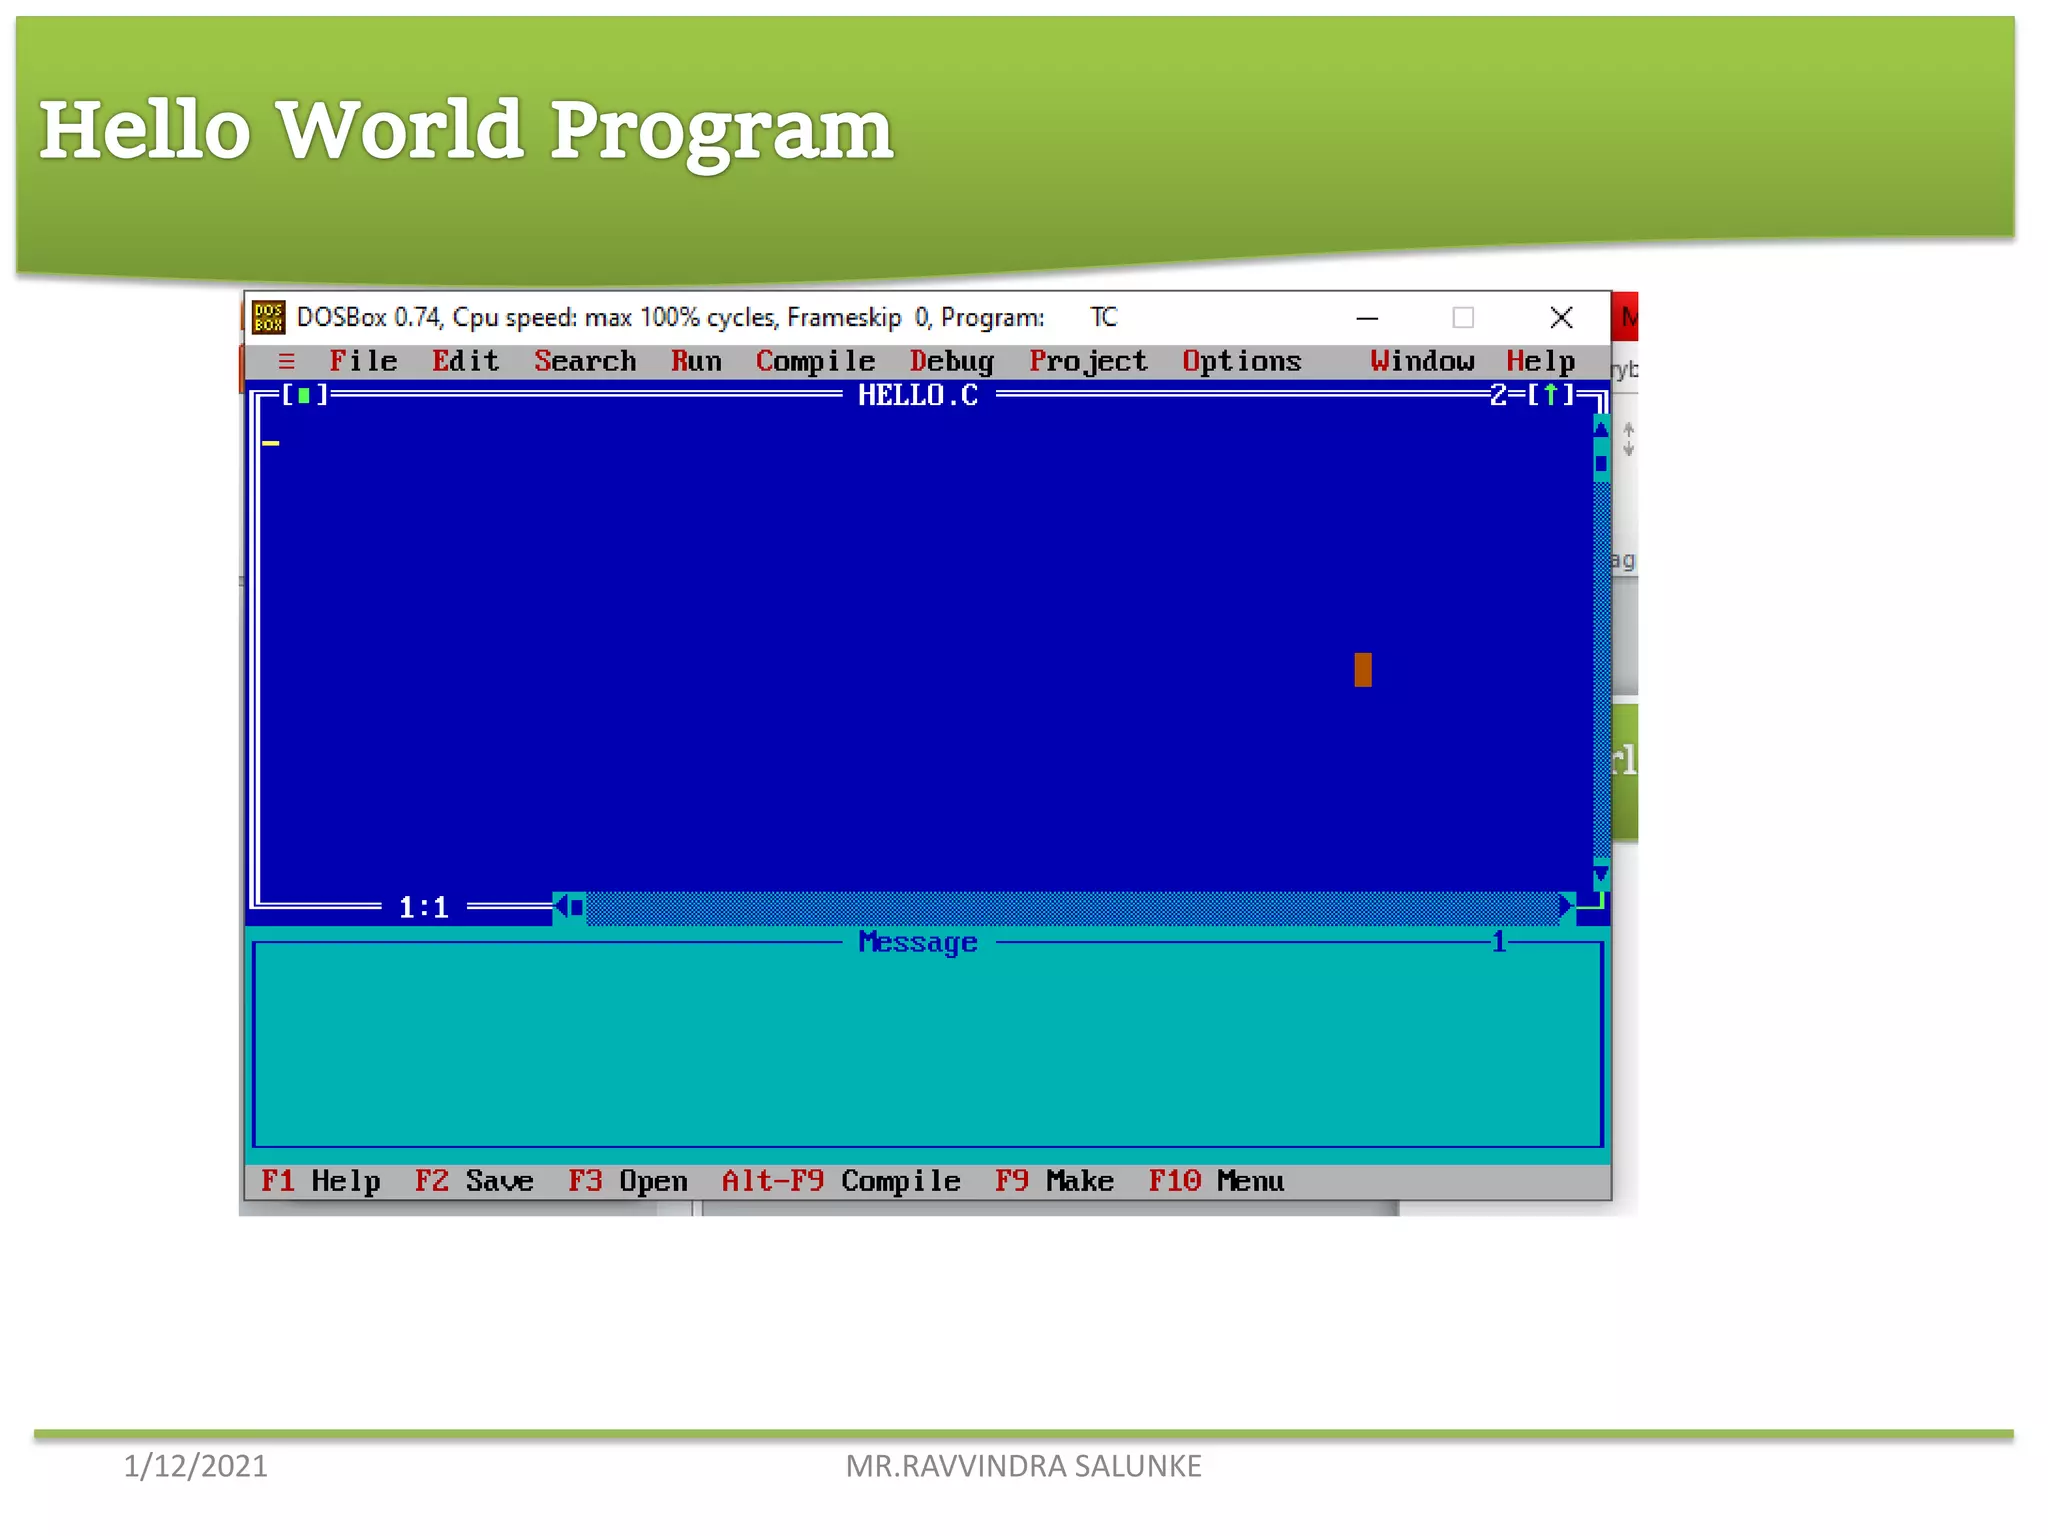Open the system menu (≡) icon

(287, 361)
